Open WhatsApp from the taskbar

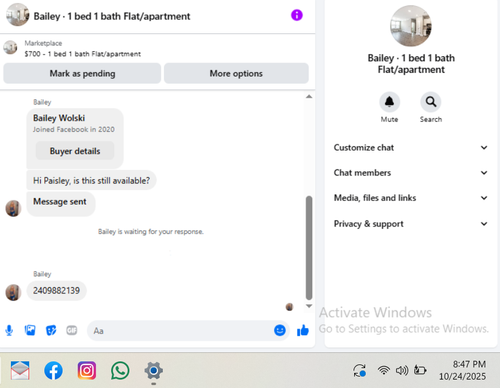[120, 370]
